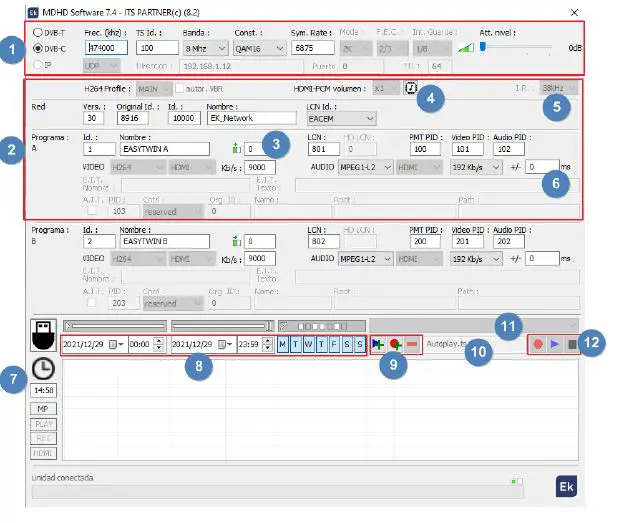Toggle the Monday M day button
The image size is (619, 523).
point(282,344)
